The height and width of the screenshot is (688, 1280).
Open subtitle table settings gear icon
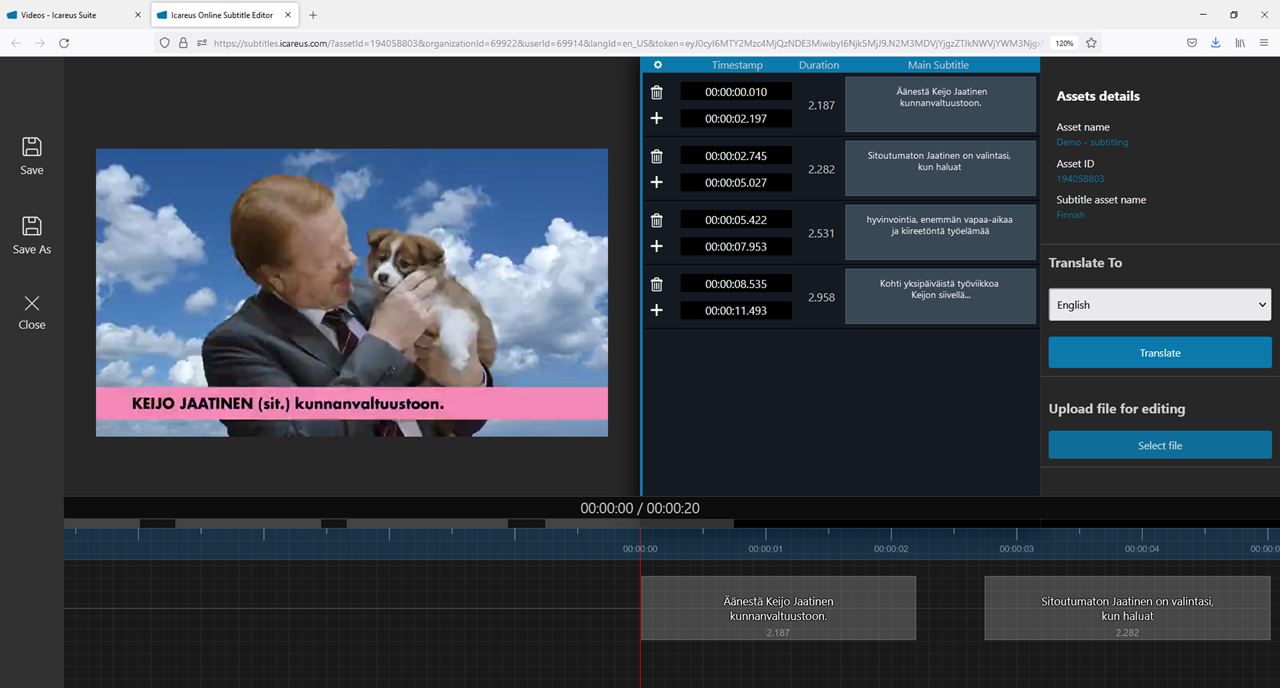click(657, 65)
